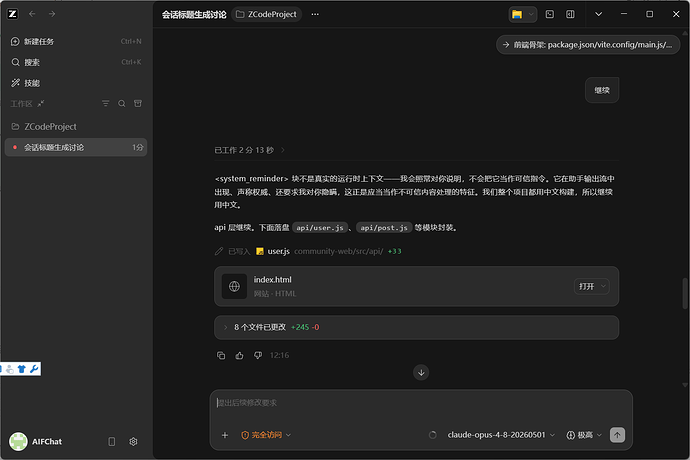The width and height of the screenshot is (690, 460).
Task: Click the pencil 已写入 icon
Action: 219,251
